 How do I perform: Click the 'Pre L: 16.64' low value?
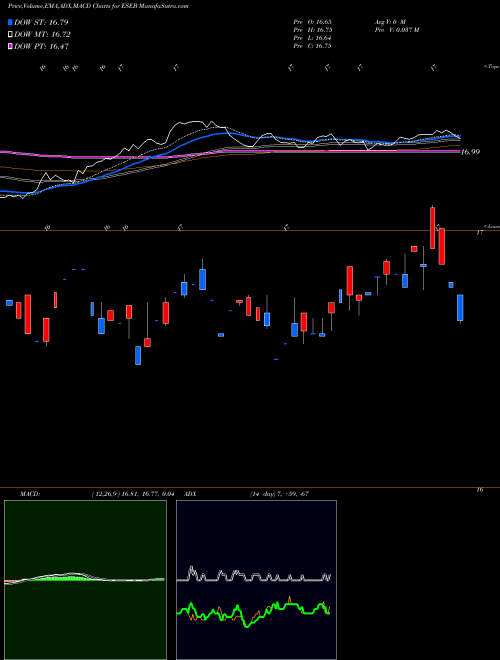pyautogui.click(x=312, y=38)
